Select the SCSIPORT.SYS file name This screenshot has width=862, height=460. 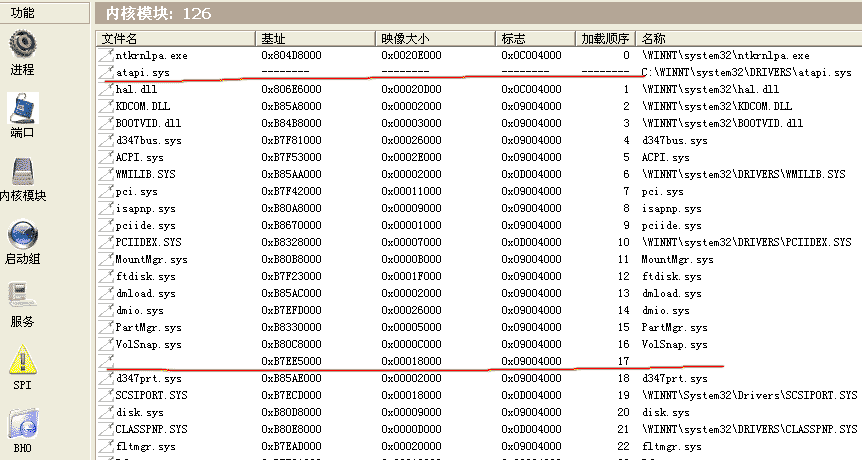click(x=151, y=395)
